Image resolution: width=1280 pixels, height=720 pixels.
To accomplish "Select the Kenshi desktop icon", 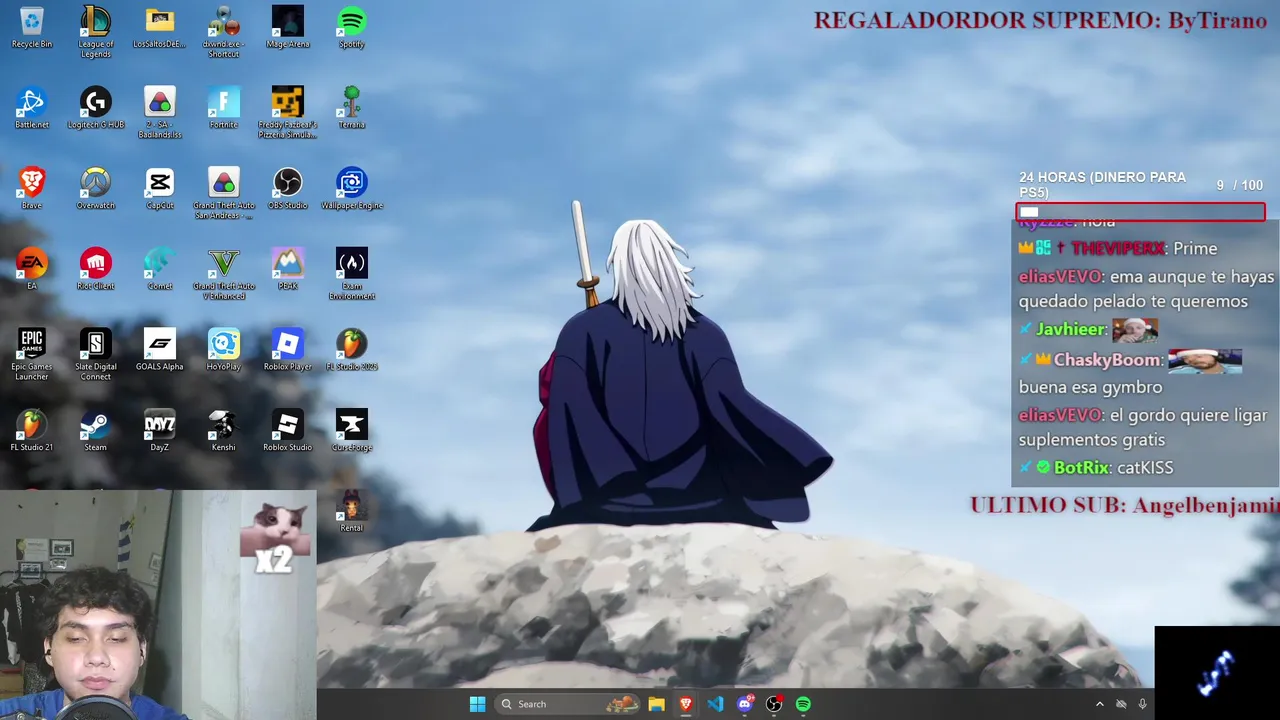I will (224, 431).
